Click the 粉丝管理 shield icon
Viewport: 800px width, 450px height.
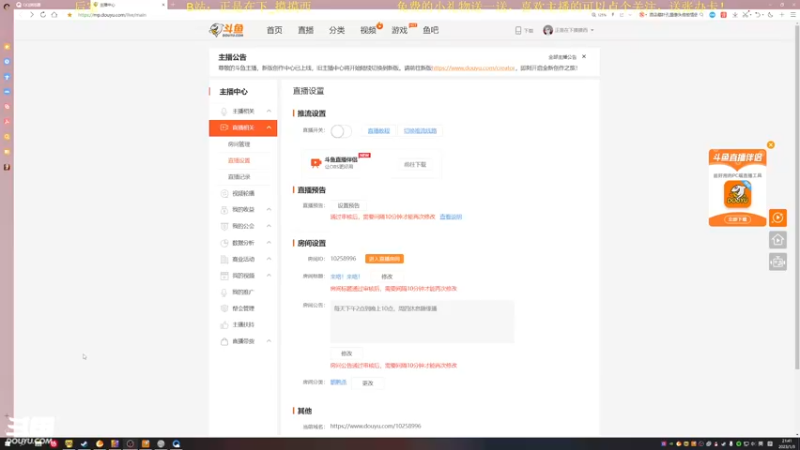point(224,309)
